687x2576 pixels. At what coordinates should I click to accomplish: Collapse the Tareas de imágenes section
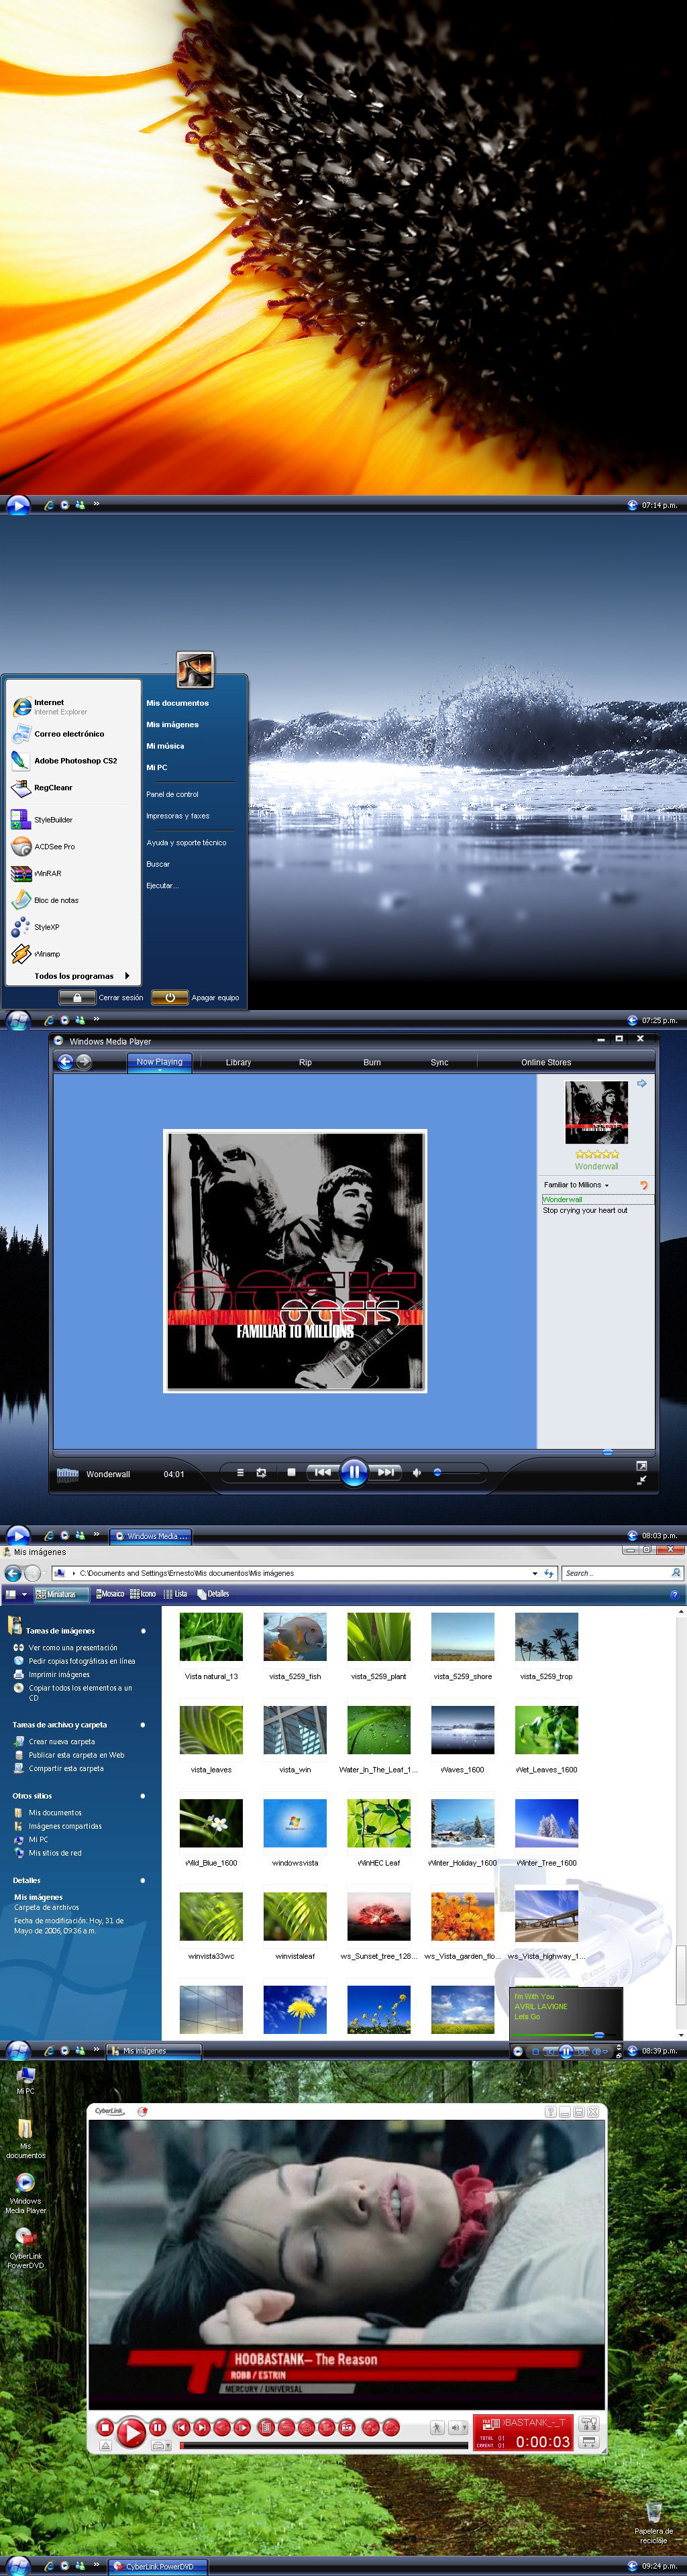(x=143, y=1631)
